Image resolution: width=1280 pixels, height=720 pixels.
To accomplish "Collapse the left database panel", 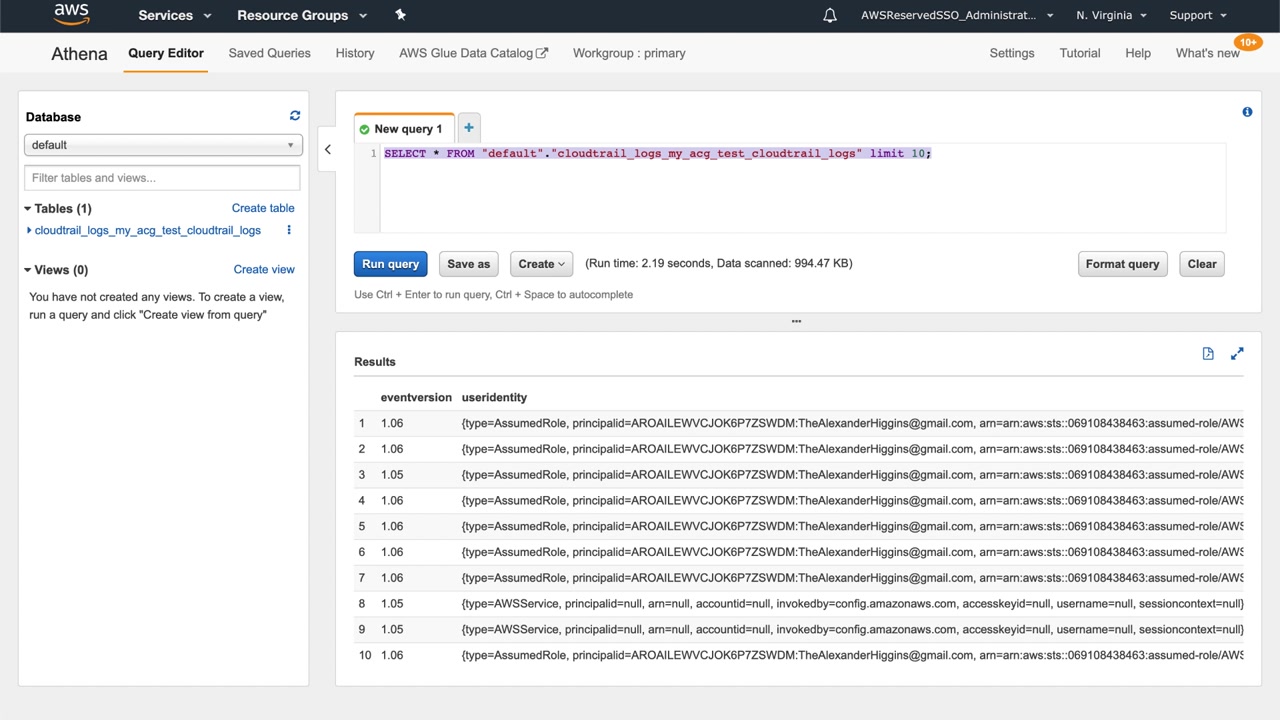I will click(327, 150).
